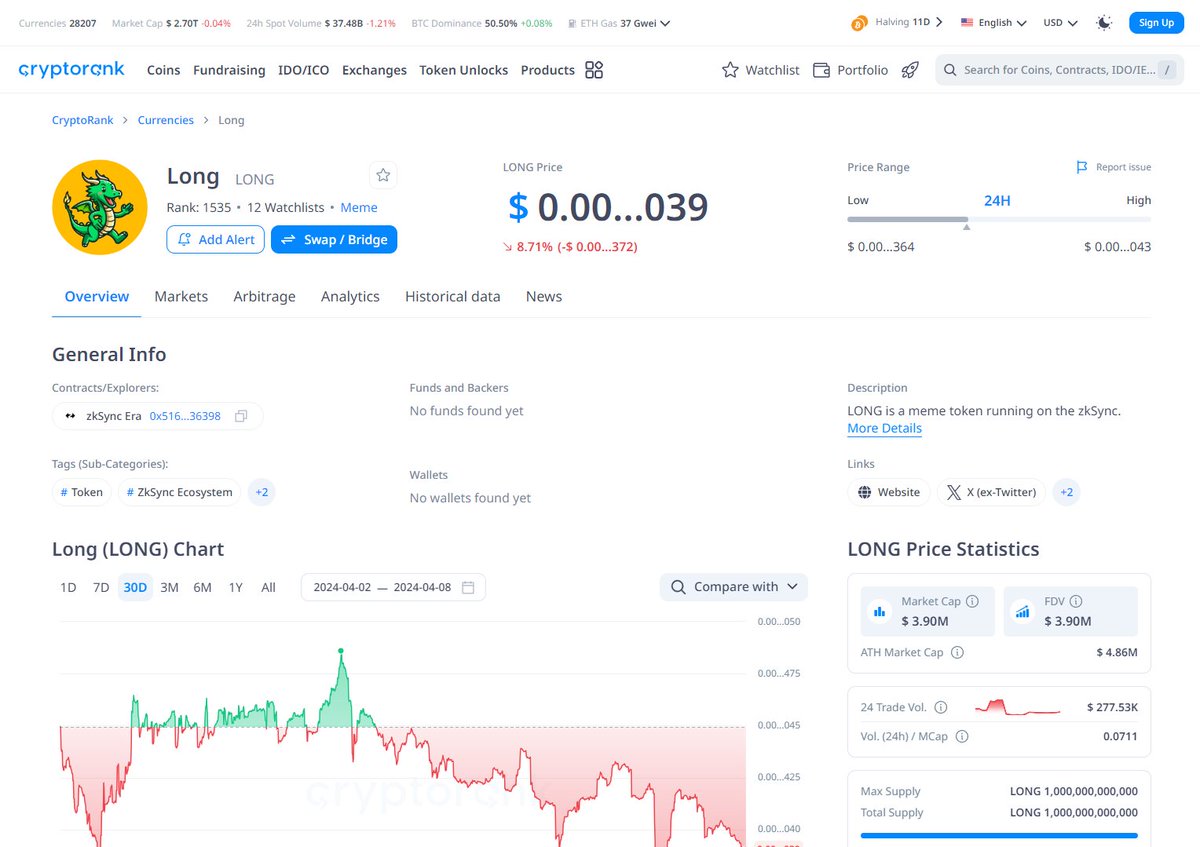The width and height of the screenshot is (1200, 847).
Task: Click the Swap / Bridge button
Action: (x=334, y=240)
